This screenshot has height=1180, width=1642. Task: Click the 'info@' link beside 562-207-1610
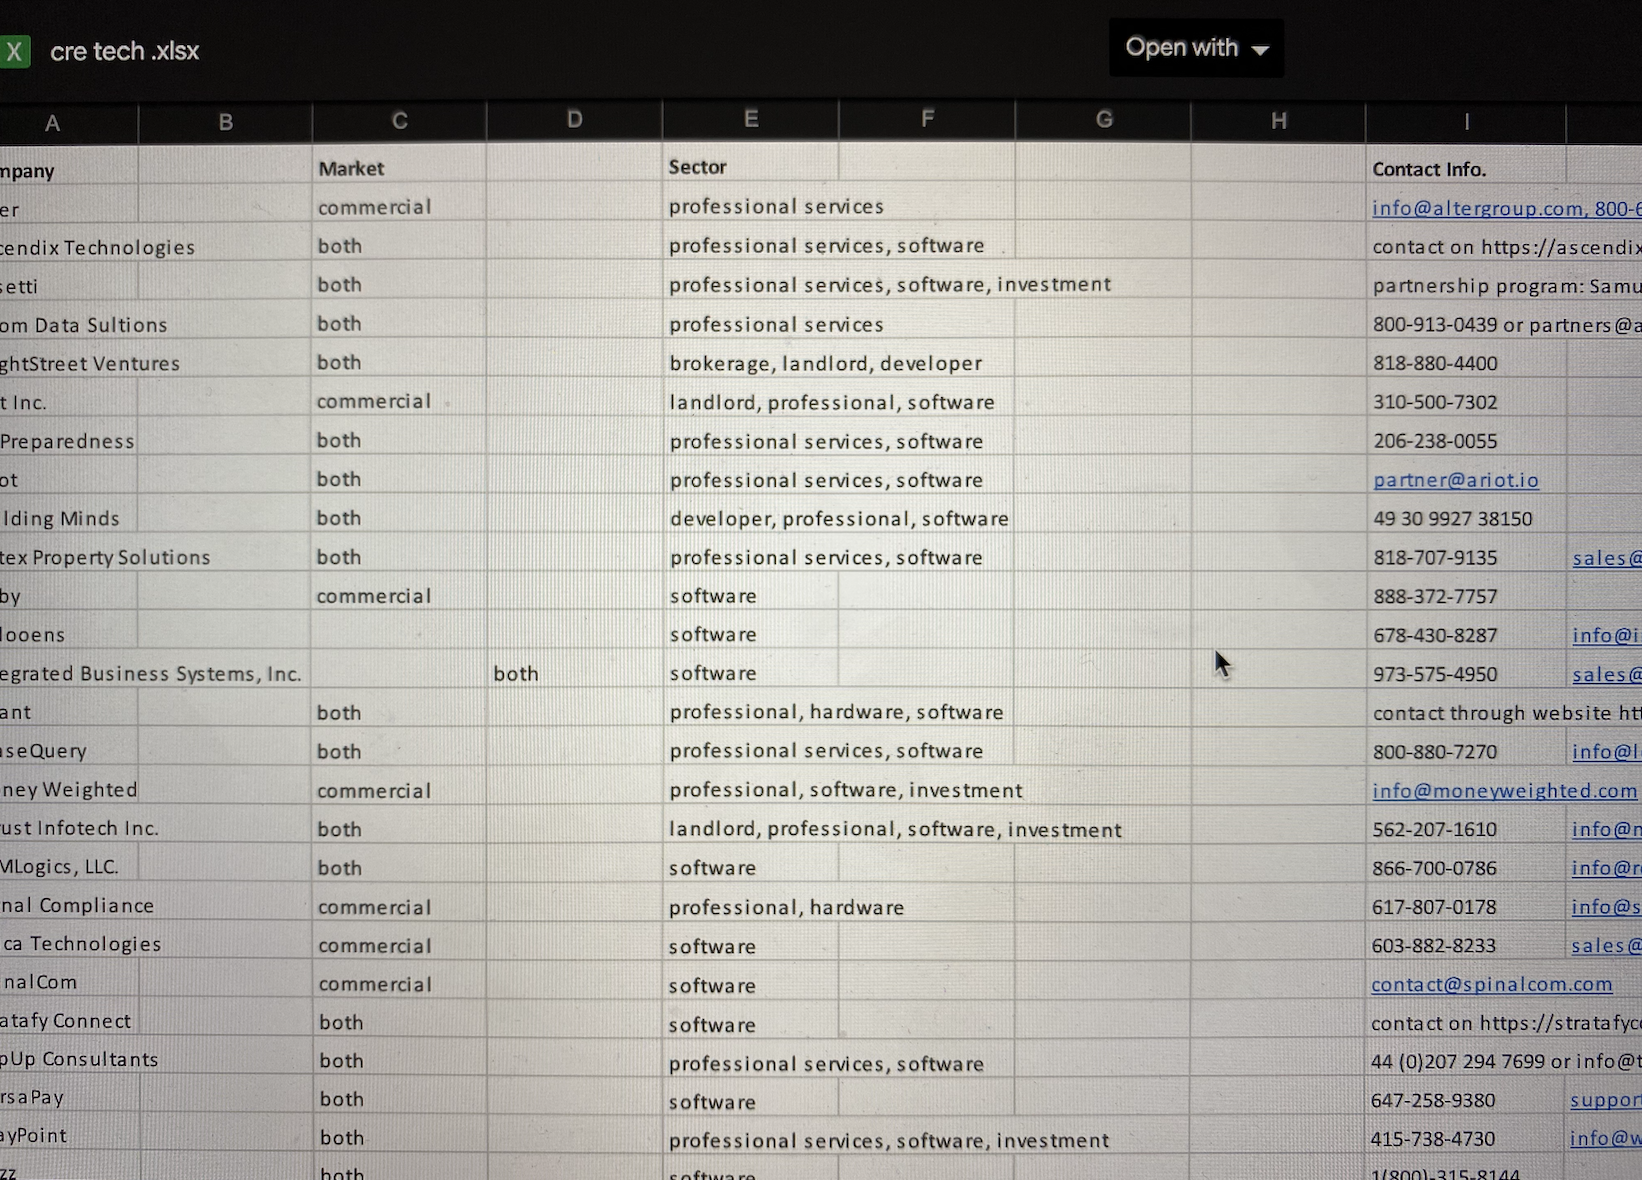pos(1606,829)
